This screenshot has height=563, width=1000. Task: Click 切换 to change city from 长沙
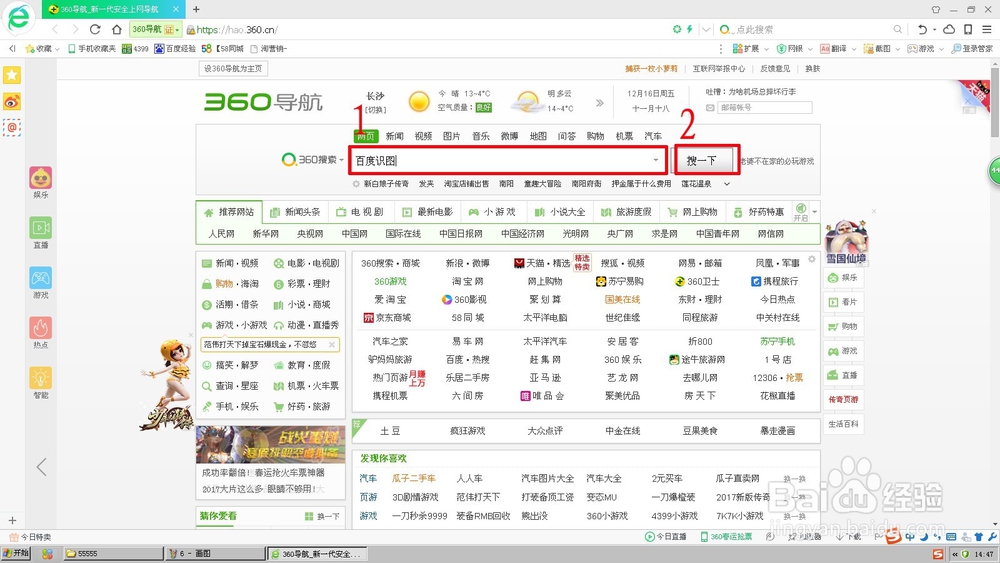(376, 110)
